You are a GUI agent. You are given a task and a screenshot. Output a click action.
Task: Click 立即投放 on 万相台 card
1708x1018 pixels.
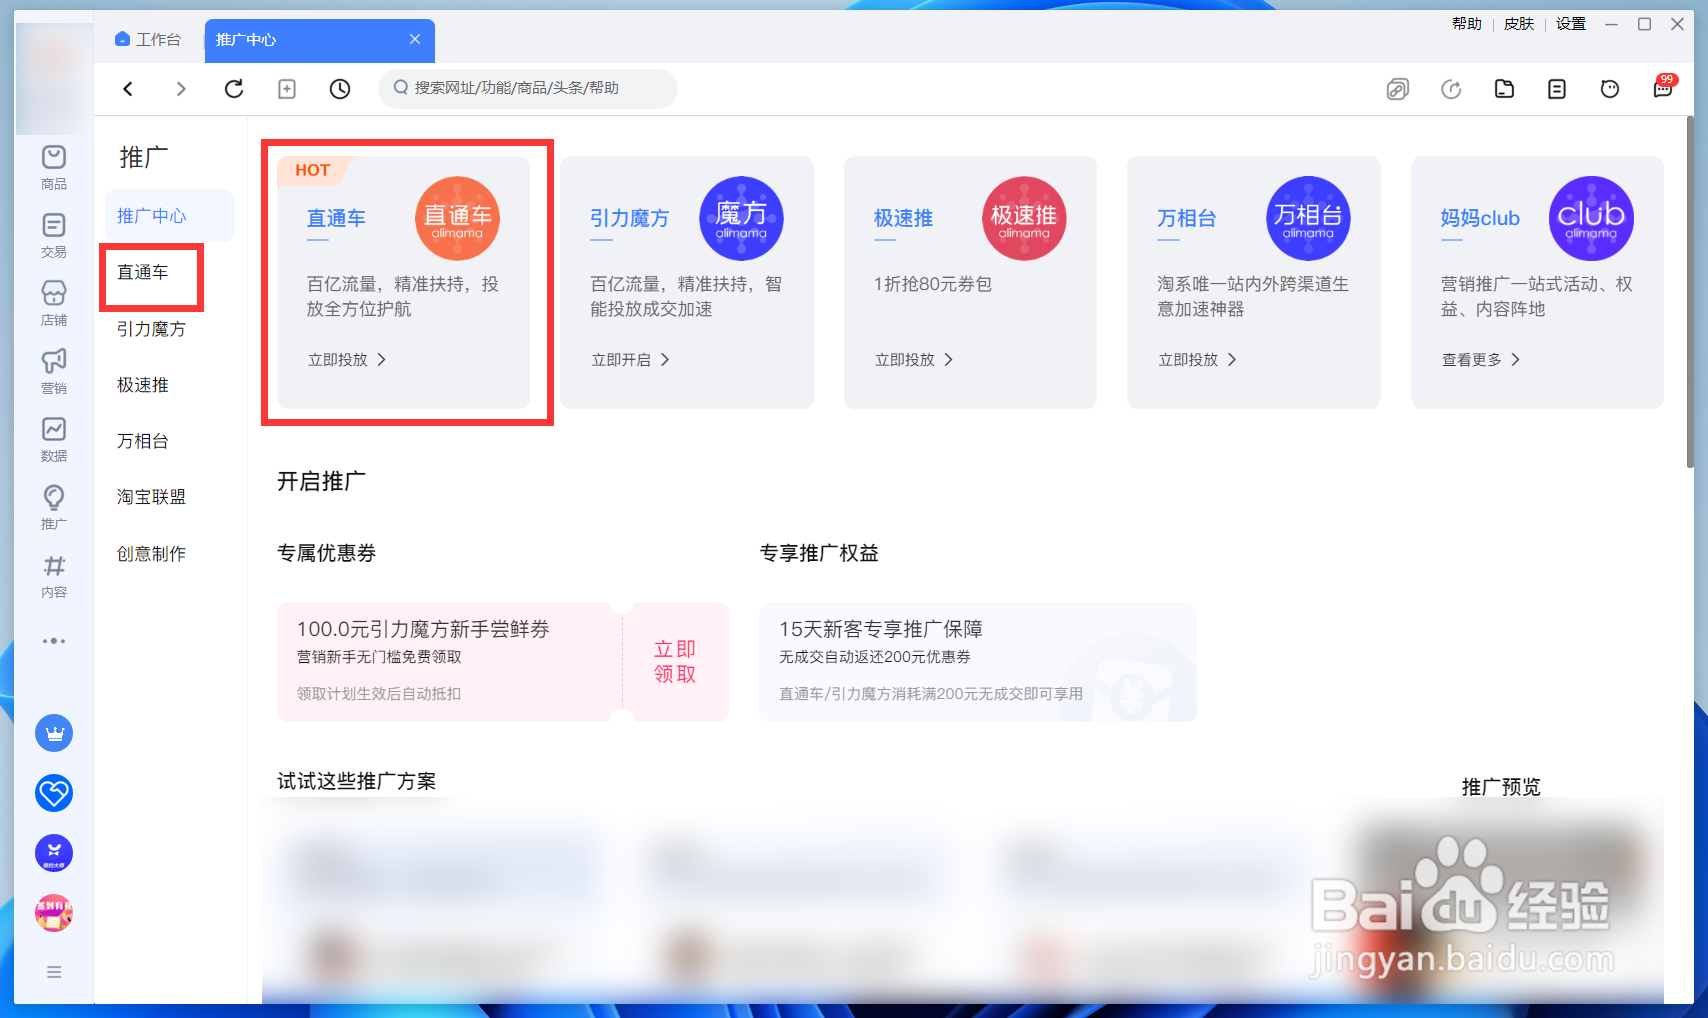(x=1197, y=360)
